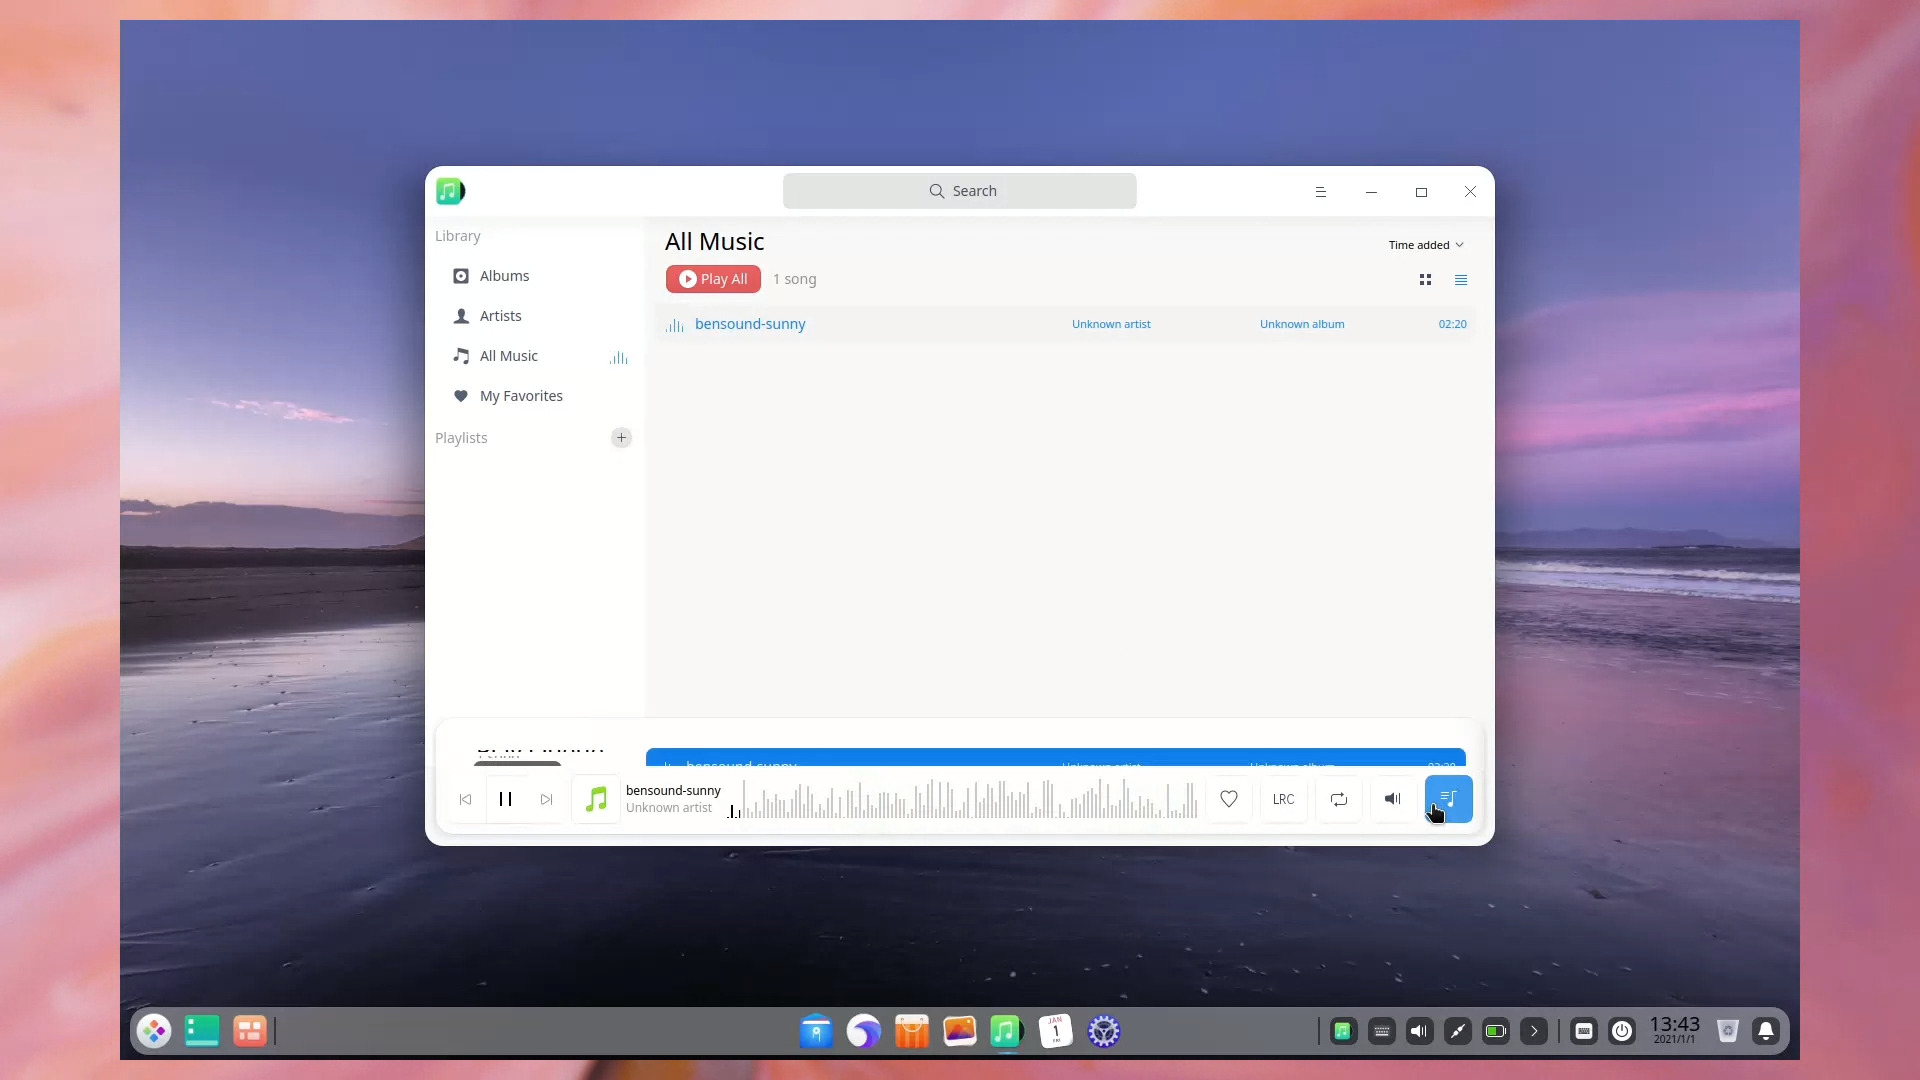Select All Music in the sidebar

(x=509, y=355)
